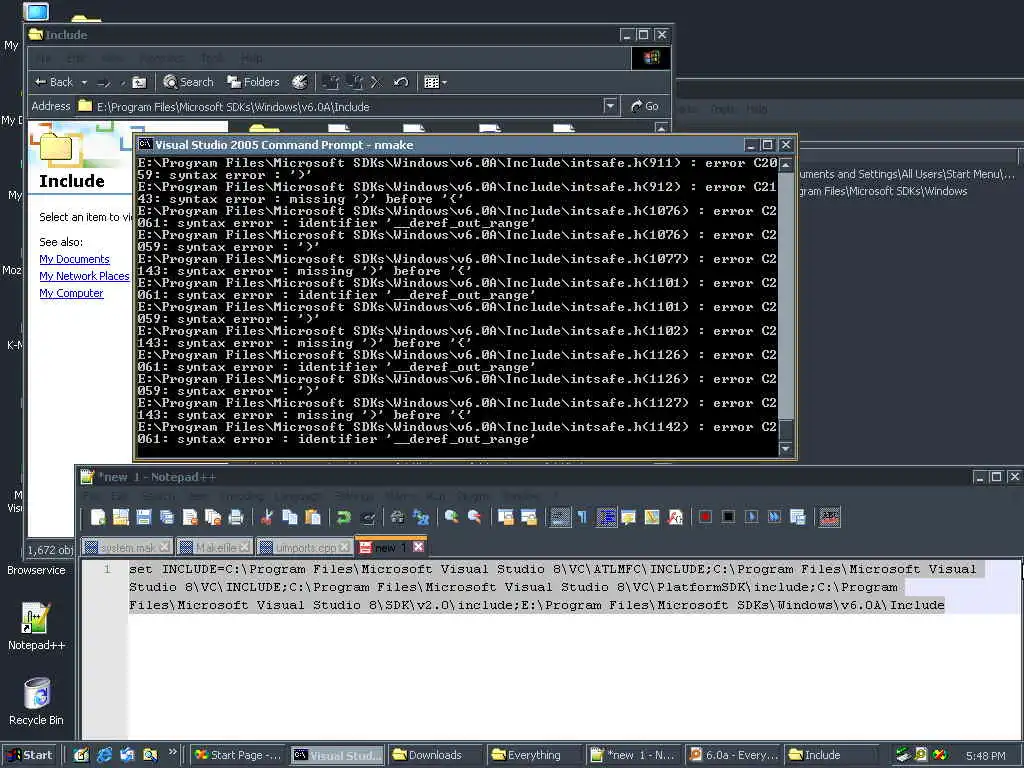1024x768 pixels.
Task: Switch to the uimports.cpp tab
Action: (305, 547)
